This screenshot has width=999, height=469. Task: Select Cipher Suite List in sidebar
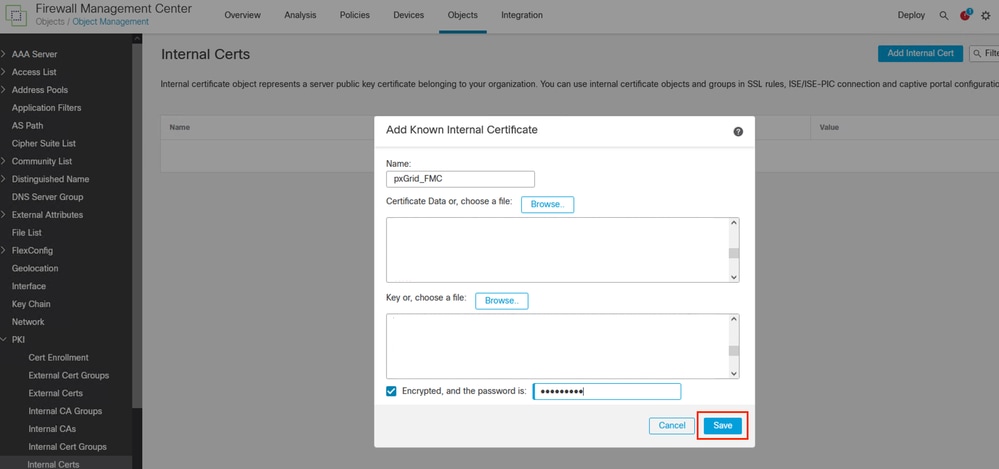[x=43, y=143]
